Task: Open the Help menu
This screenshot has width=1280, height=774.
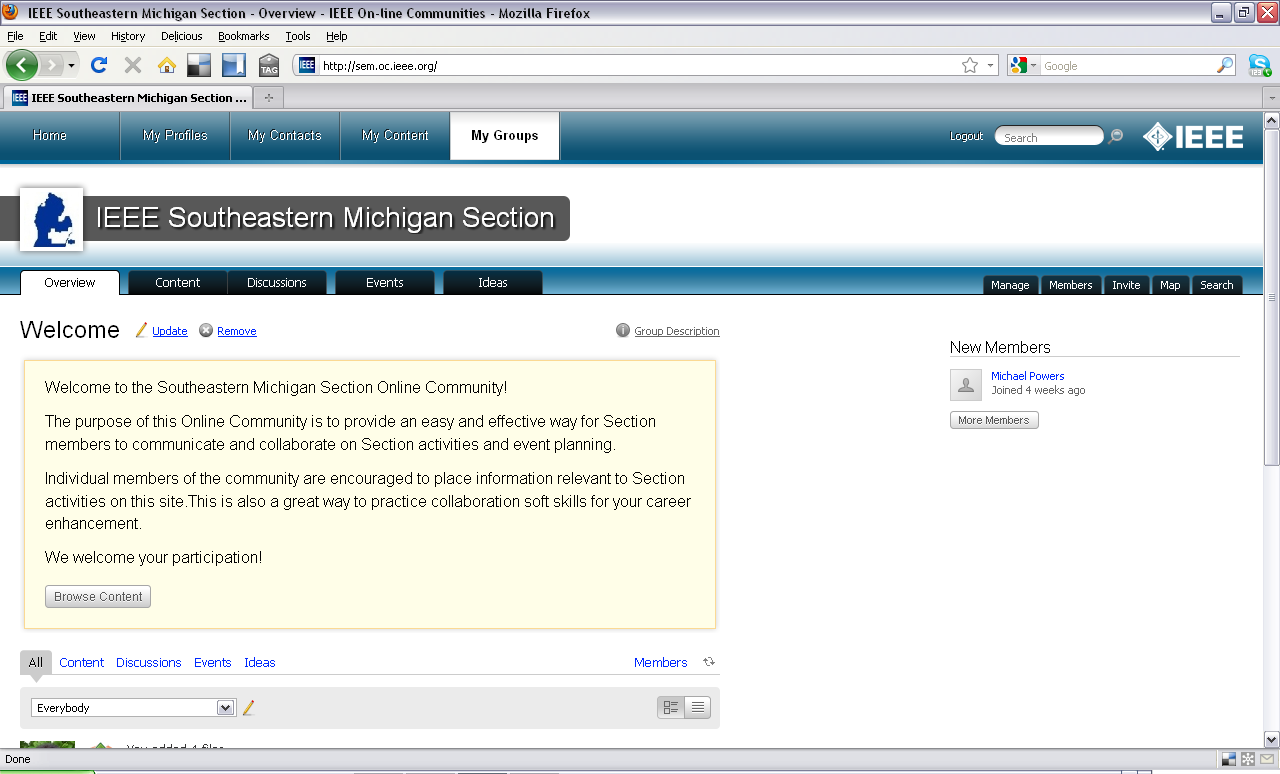Action: click(x=337, y=36)
